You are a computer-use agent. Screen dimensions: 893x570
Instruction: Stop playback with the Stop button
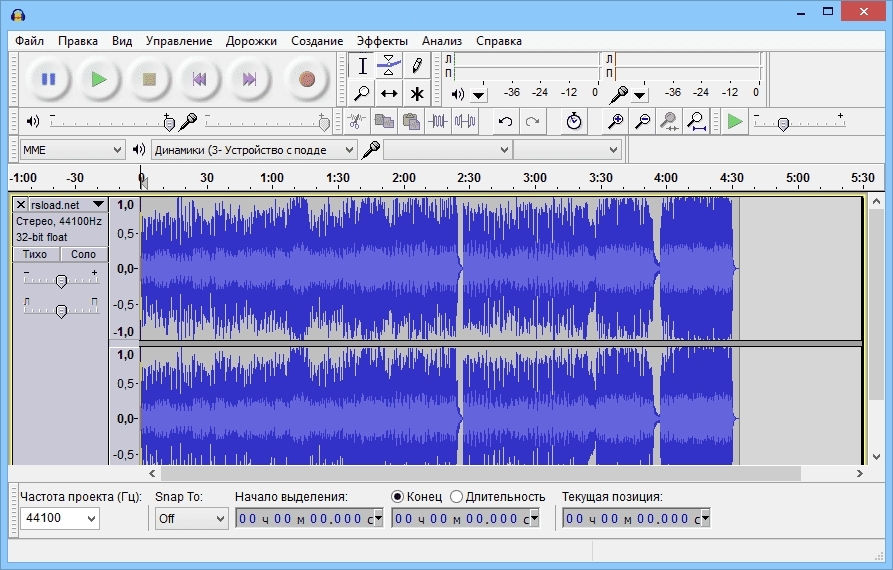pos(149,79)
